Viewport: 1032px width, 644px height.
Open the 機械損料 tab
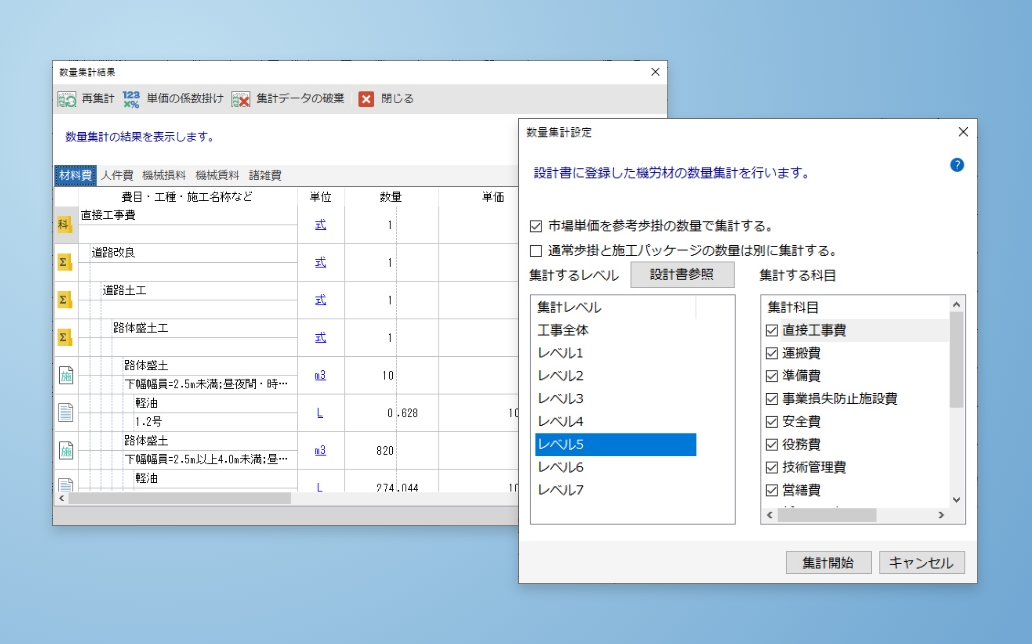pos(163,176)
